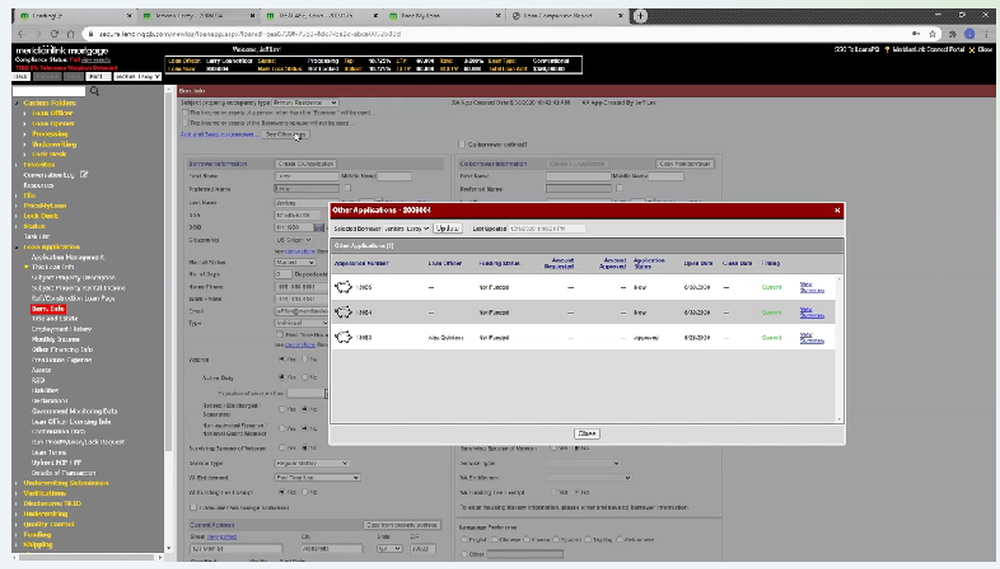Click the browser profile avatar icon
Viewport: 1000px width, 569px height.
coord(969,34)
